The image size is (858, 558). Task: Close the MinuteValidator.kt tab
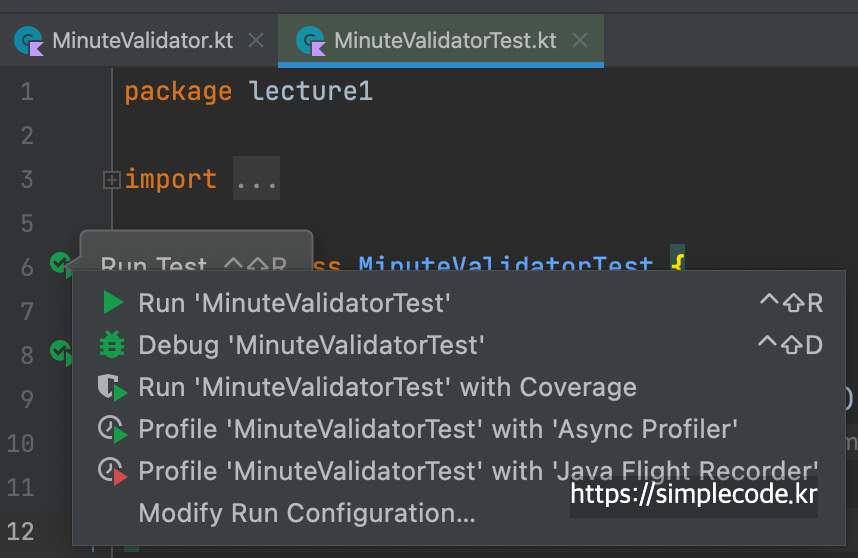click(255, 41)
